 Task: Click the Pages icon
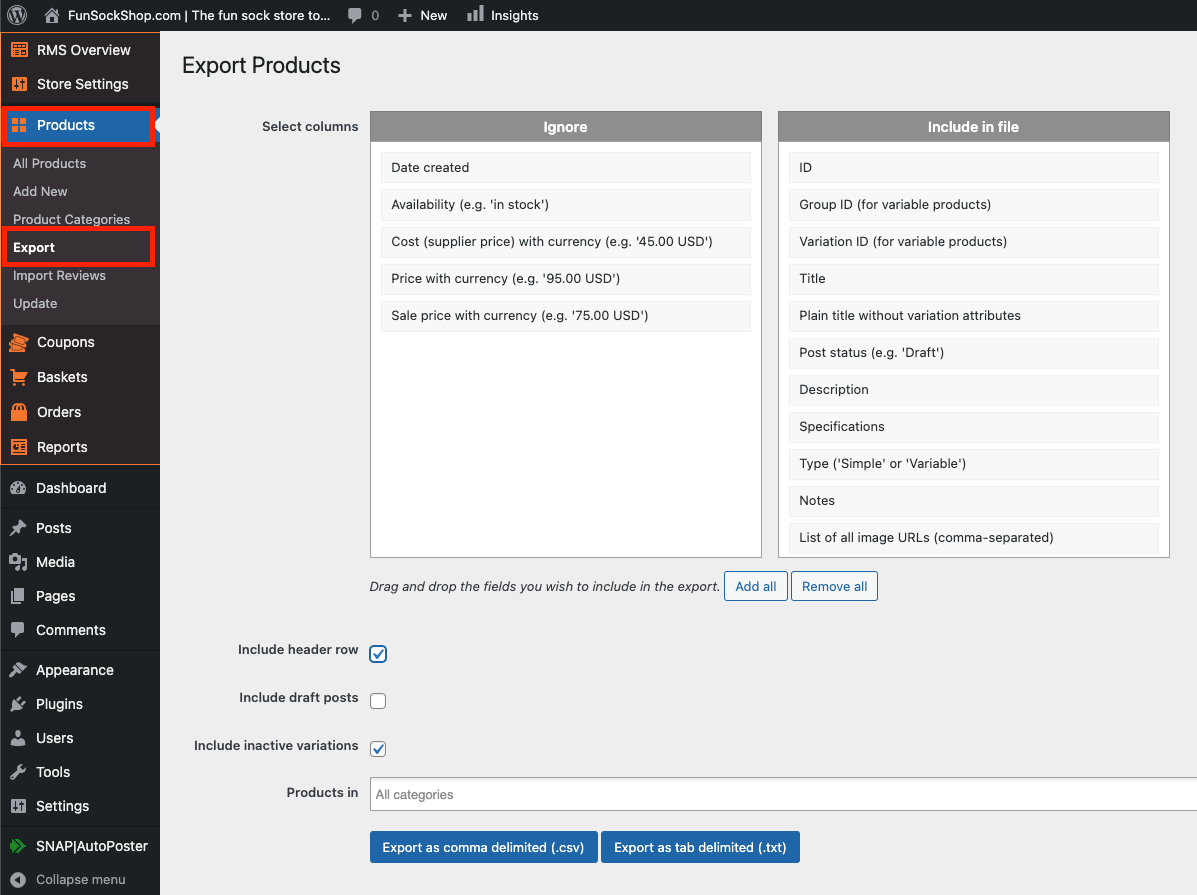(x=18, y=596)
